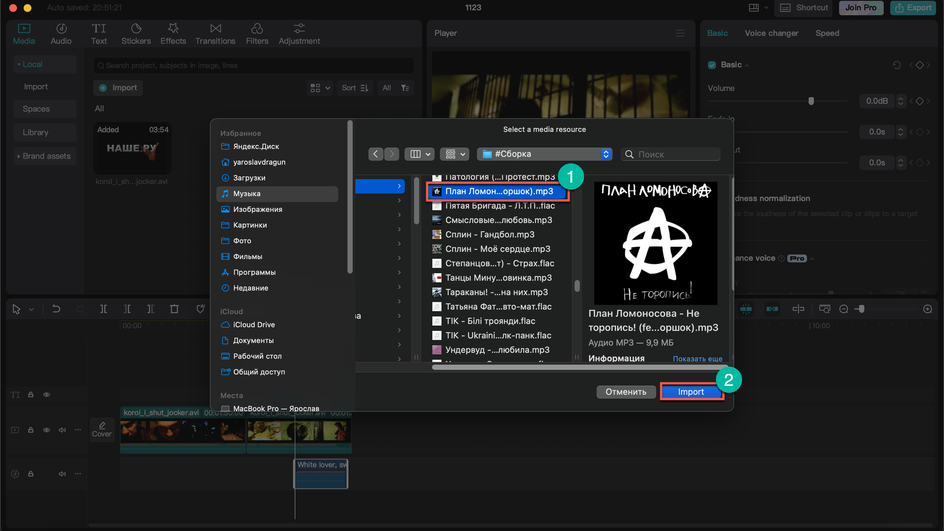
Task: Open the Sort dropdown in media panel
Action: (355, 88)
